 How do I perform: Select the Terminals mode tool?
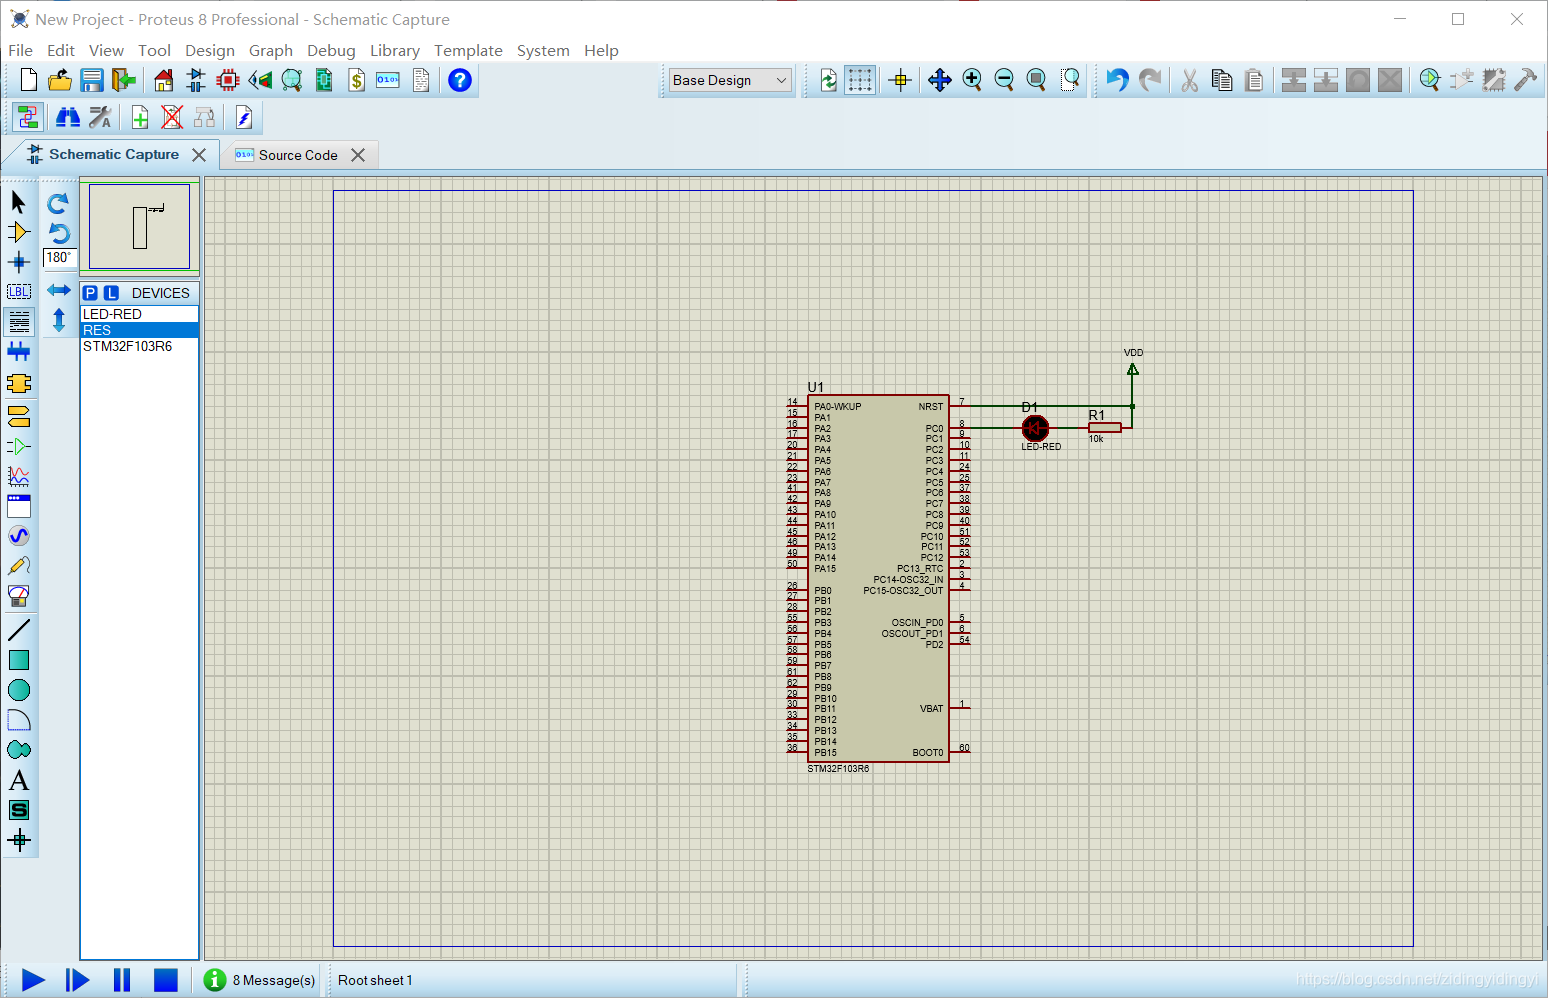pos(18,416)
